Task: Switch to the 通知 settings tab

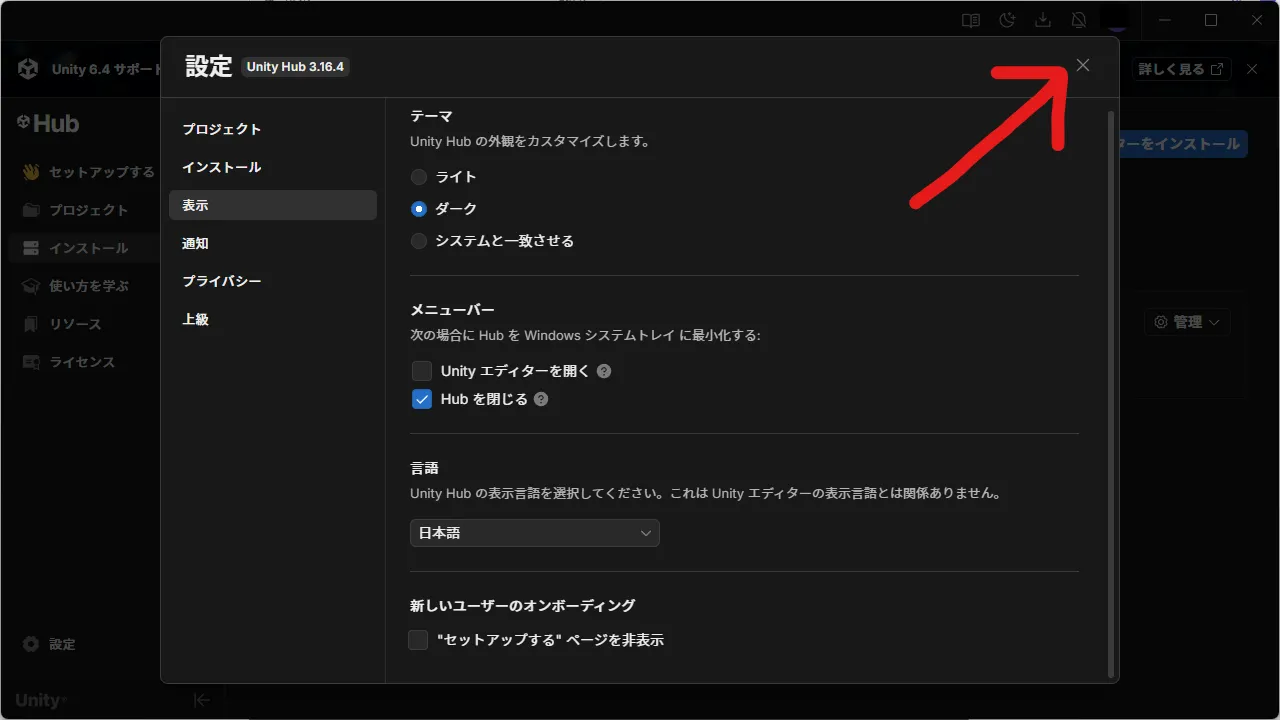Action: (196, 243)
